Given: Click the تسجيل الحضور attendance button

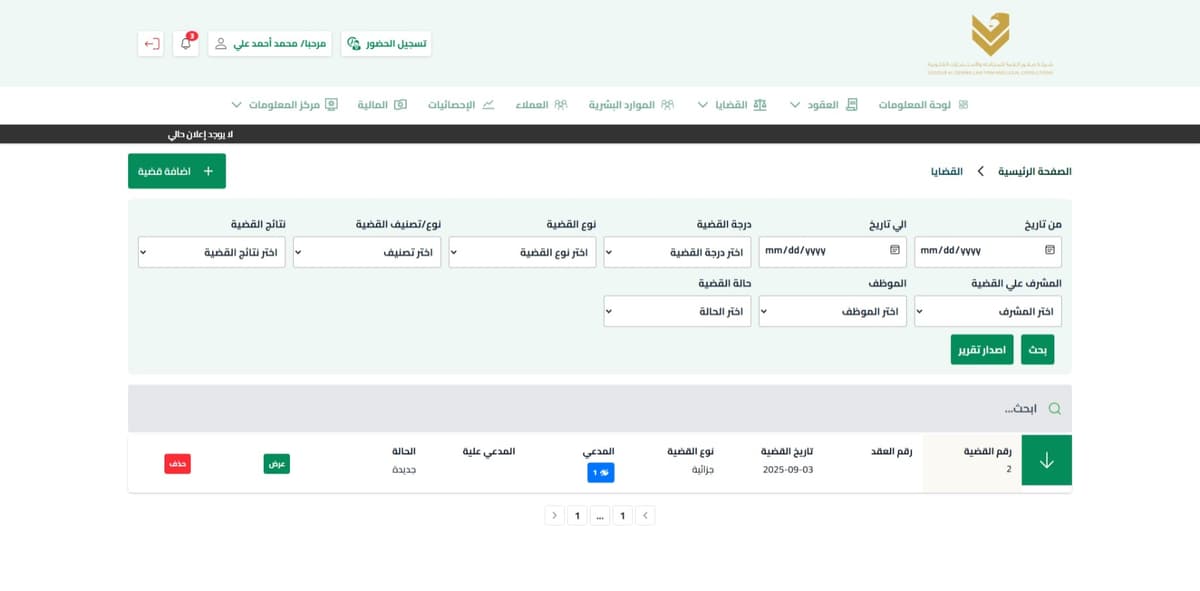Looking at the screenshot, I should coord(386,44).
